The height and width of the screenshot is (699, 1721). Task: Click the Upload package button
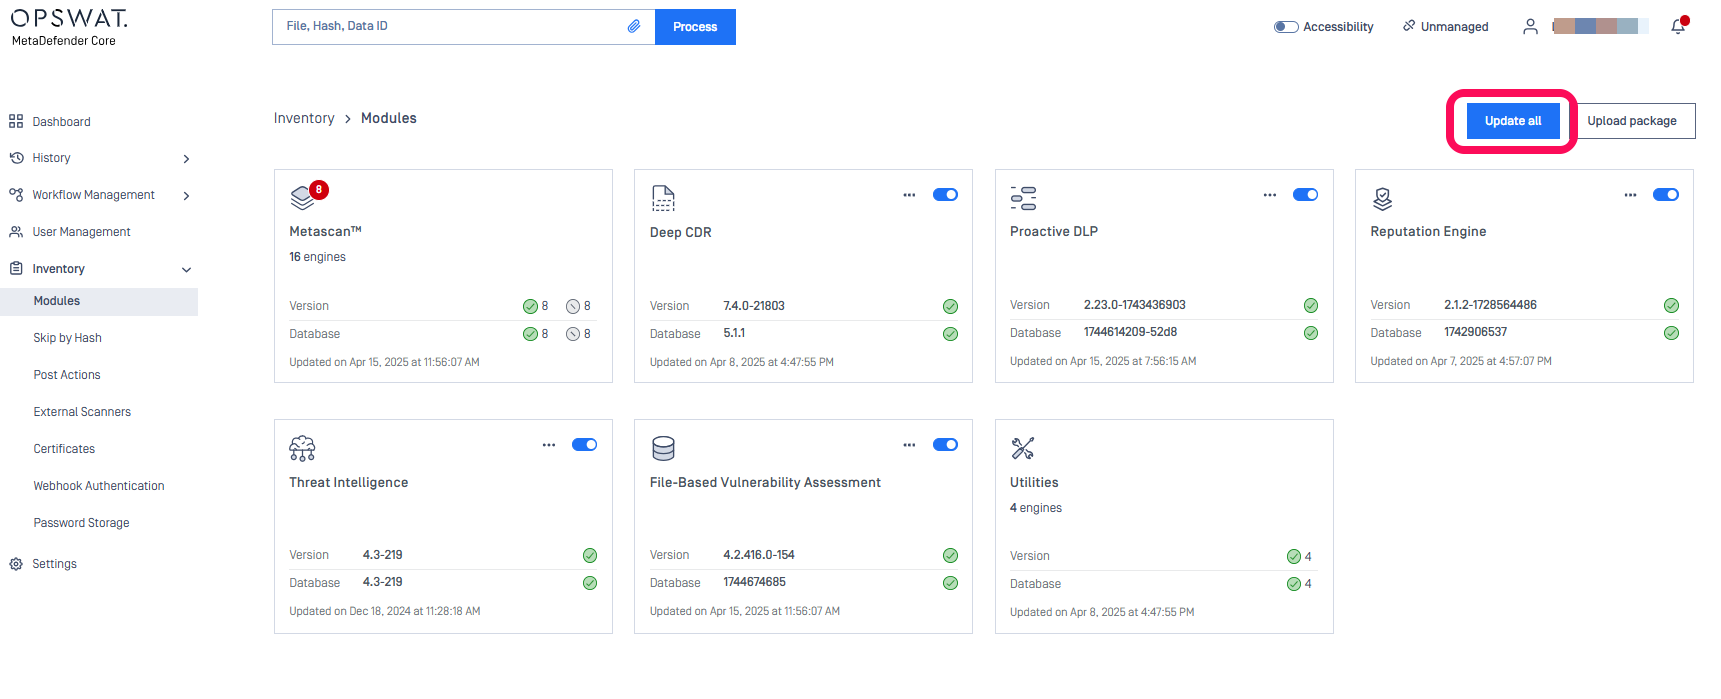tap(1632, 121)
